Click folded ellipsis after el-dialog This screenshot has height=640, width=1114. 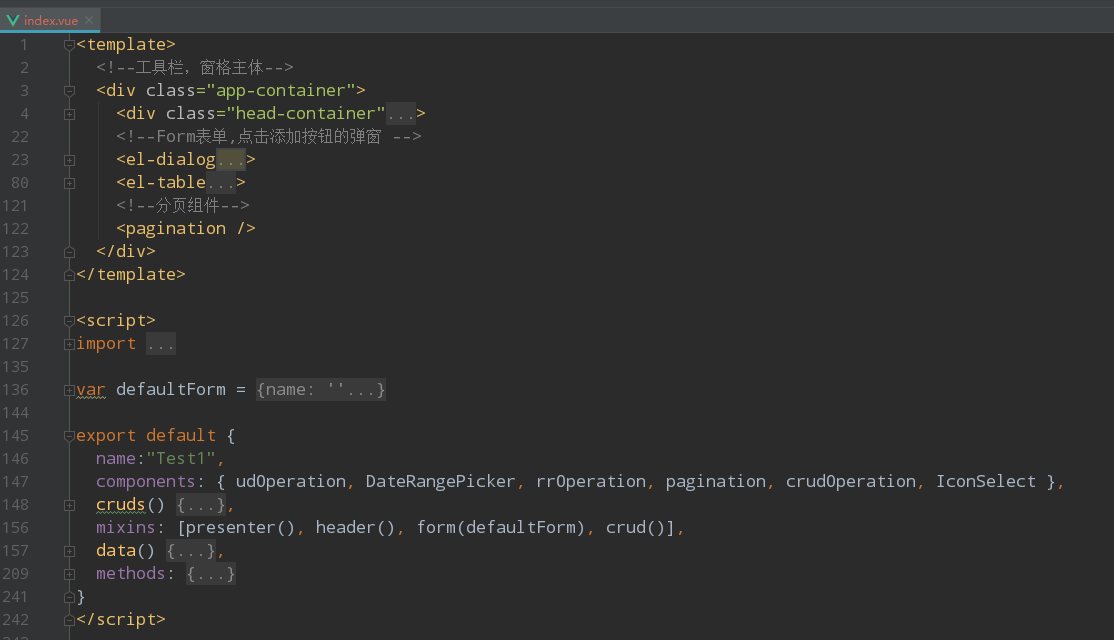(231, 160)
